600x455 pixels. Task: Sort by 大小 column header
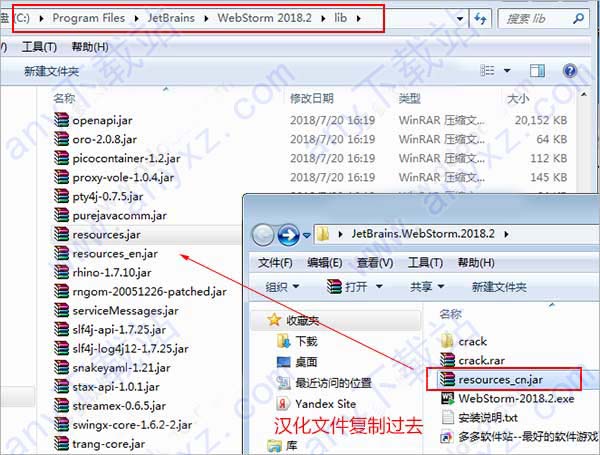point(518,98)
